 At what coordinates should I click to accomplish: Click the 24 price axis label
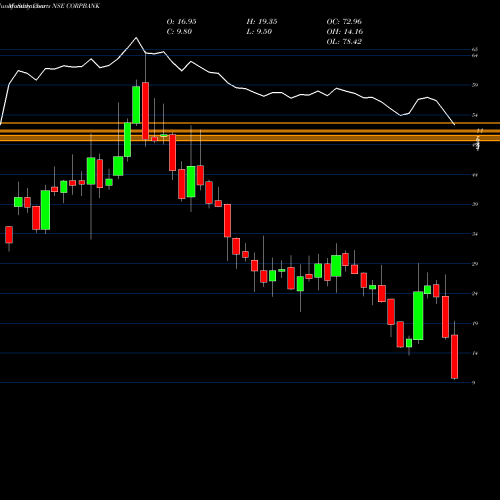(x=475, y=294)
